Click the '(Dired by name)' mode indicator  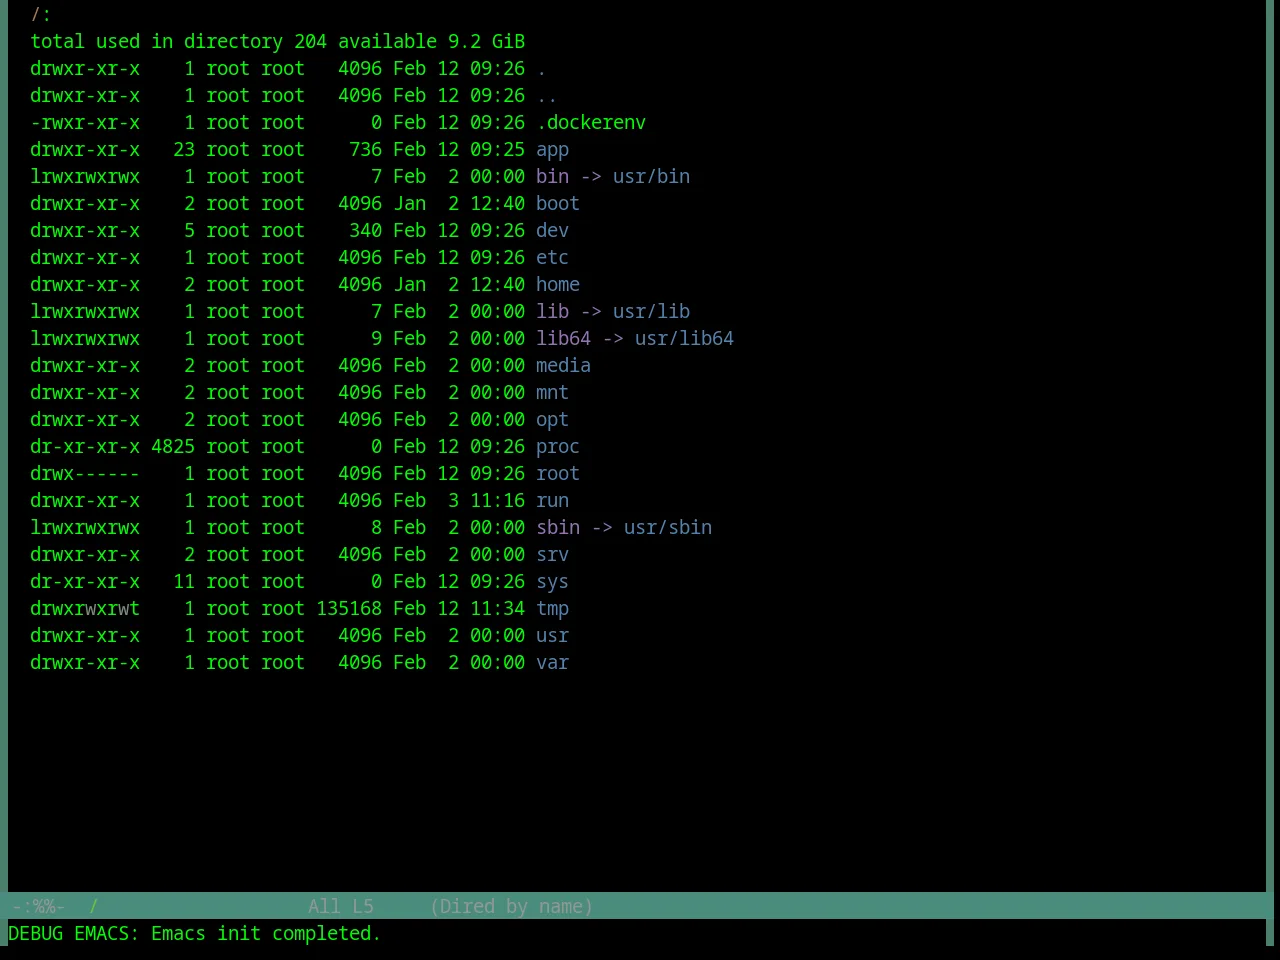tap(511, 907)
